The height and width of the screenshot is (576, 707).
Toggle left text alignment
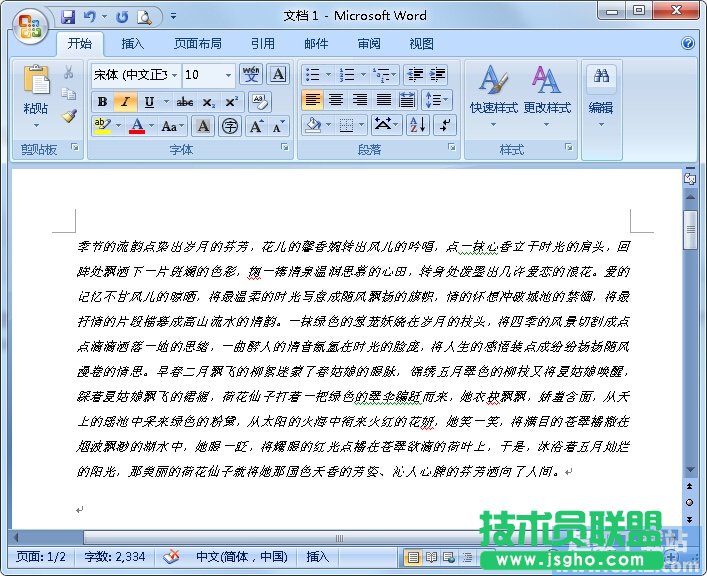click(x=312, y=100)
